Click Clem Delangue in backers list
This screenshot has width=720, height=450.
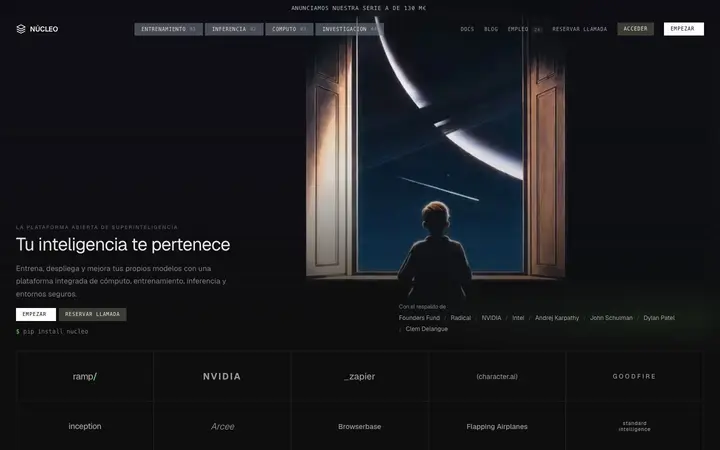(x=427, y=329)
